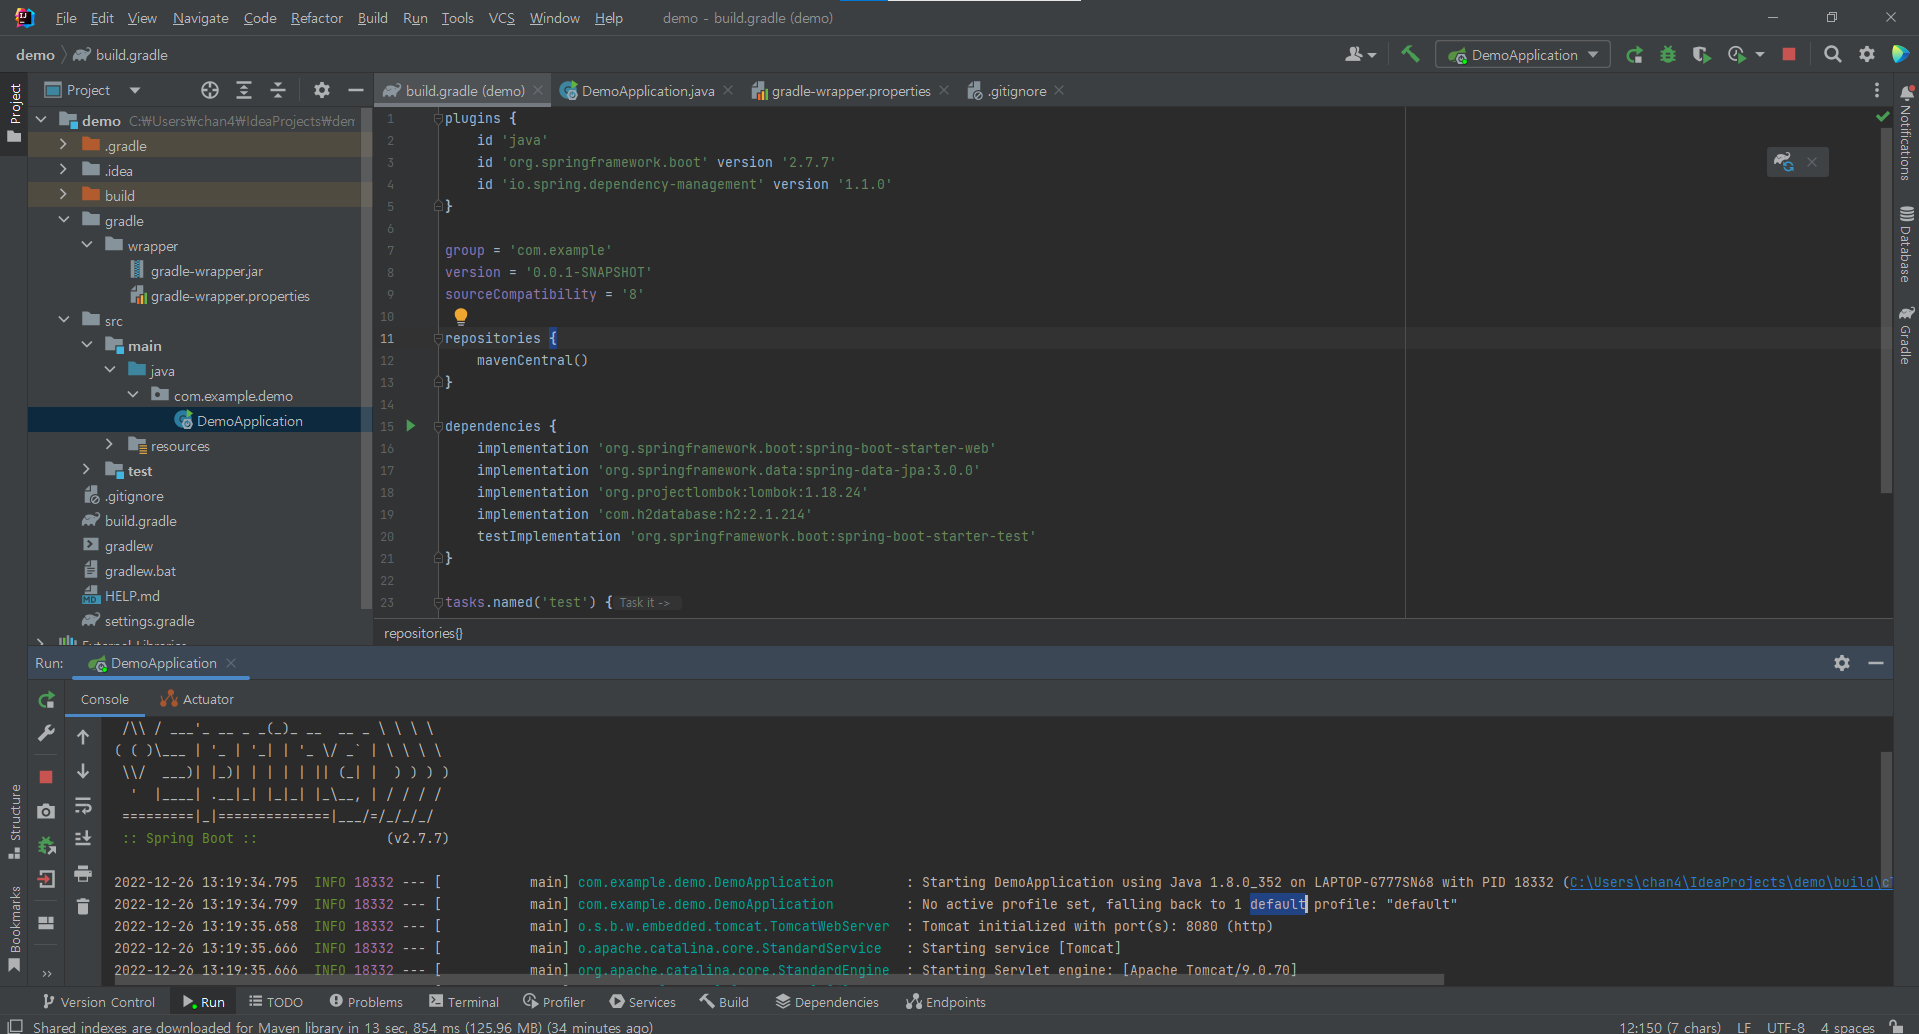This screenshot has width=1919, height=1034.
Task: Click print console icon
Action: click(x=83, y=873)
